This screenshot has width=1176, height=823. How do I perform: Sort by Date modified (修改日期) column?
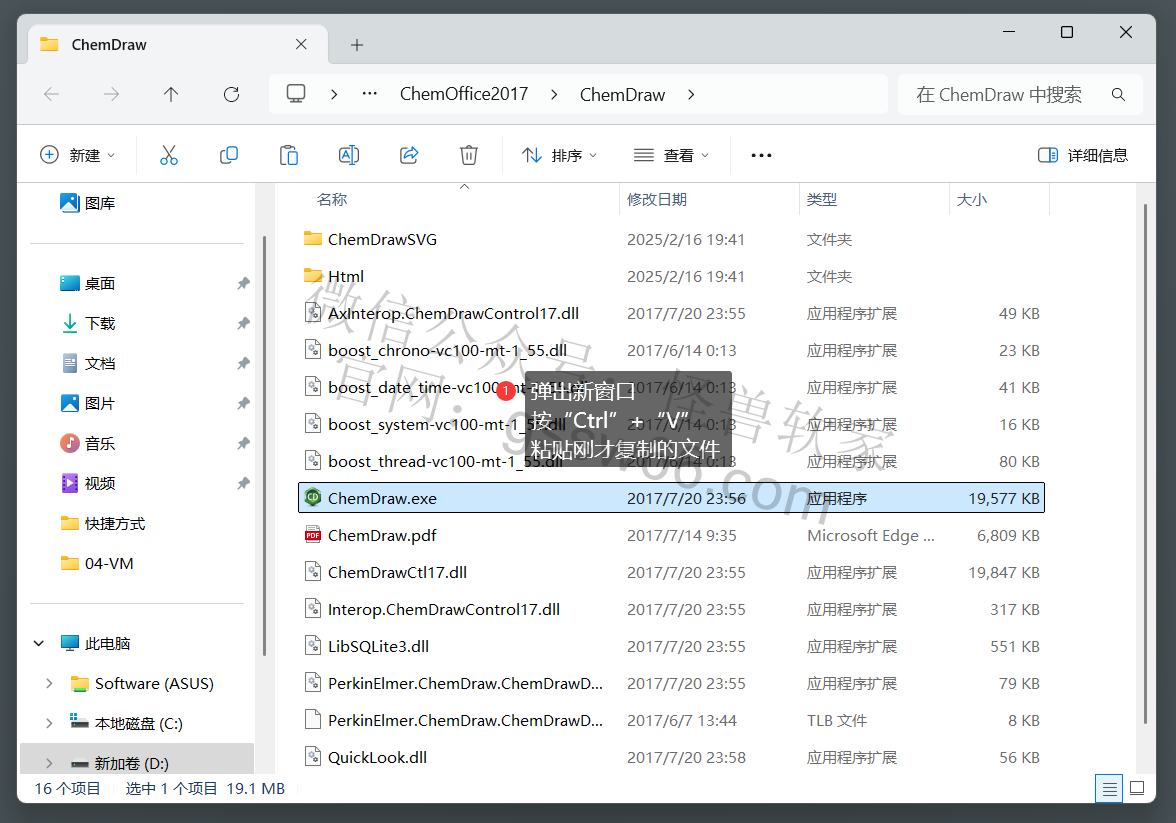coord(657,200)
